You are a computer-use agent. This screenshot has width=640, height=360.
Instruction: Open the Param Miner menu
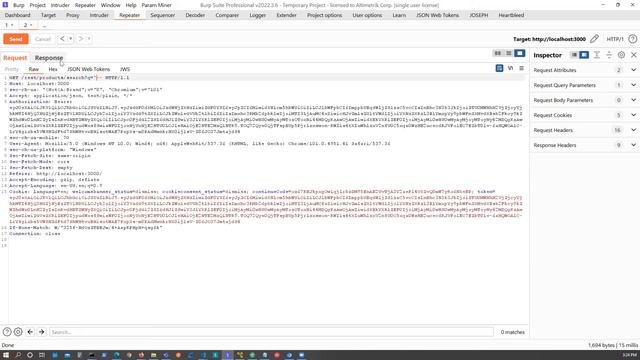(156, 5)
